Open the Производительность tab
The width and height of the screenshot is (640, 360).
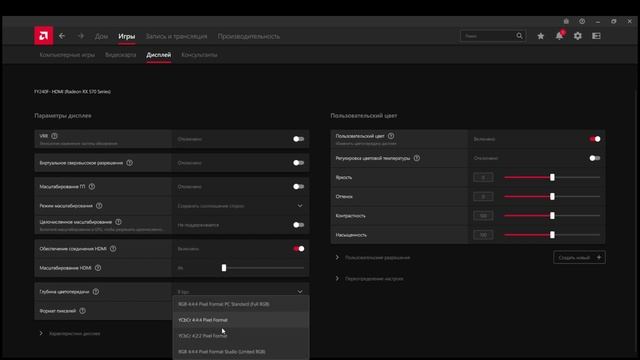click(x=249, y=36)
